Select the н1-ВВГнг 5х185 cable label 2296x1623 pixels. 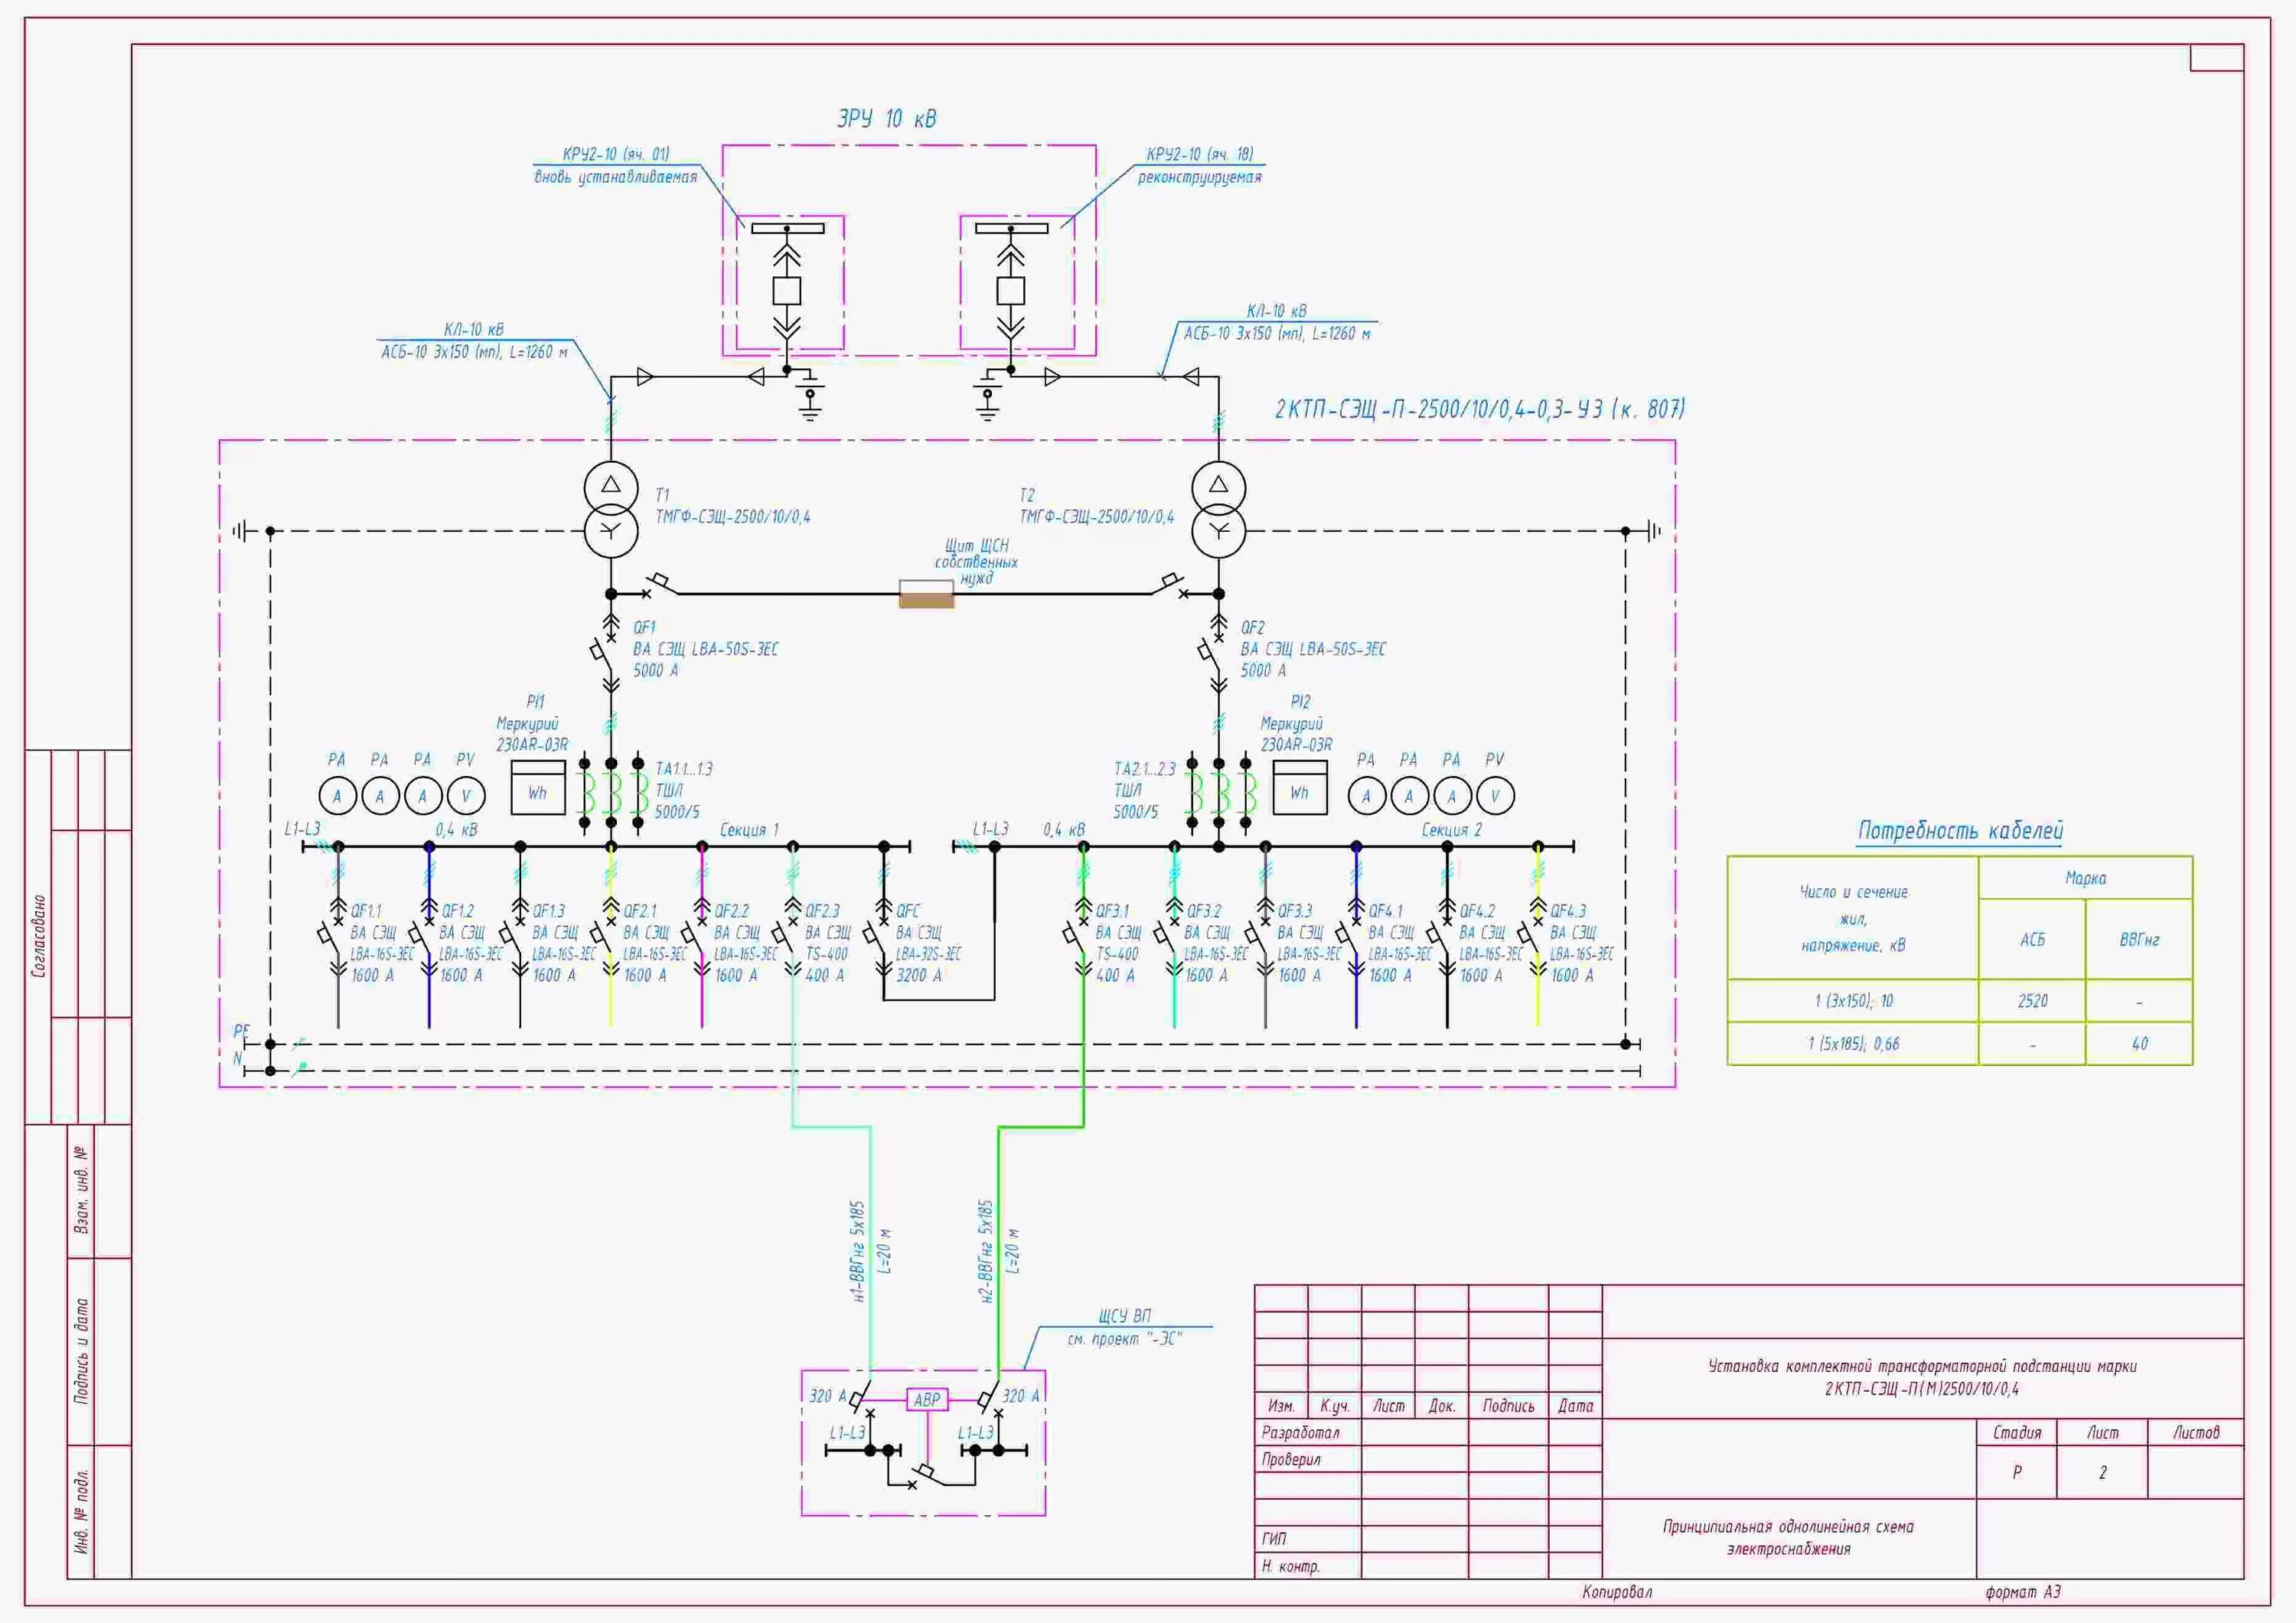857,1251
